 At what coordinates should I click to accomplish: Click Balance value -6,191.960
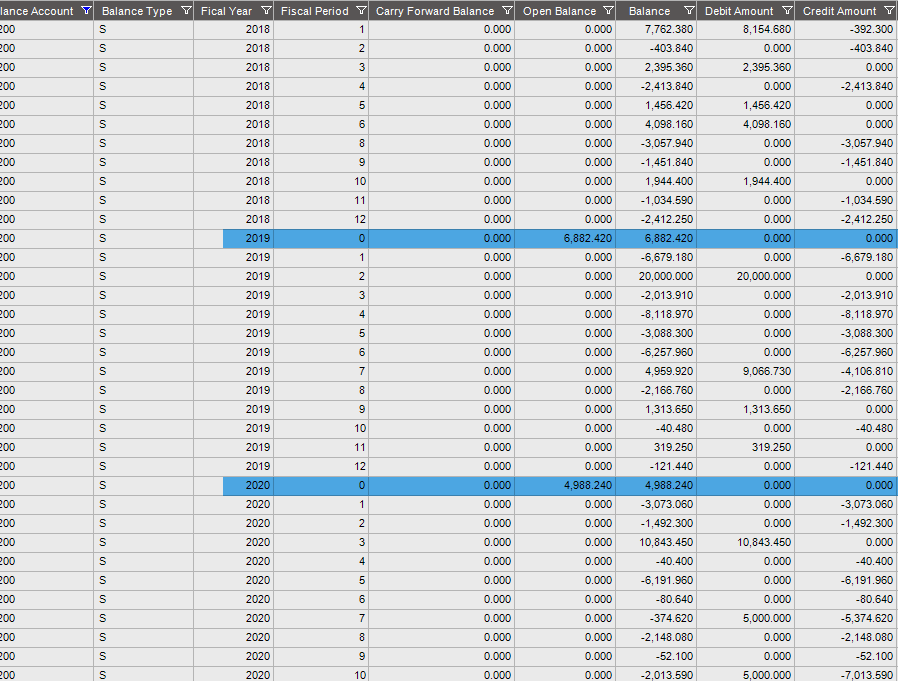667,580
